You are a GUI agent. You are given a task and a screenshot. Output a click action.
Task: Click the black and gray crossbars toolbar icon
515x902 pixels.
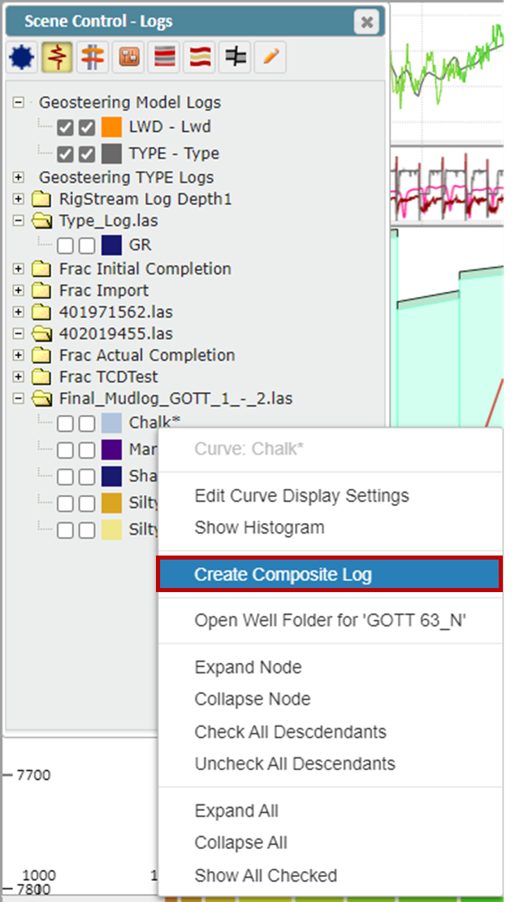(x=235, y=57)
